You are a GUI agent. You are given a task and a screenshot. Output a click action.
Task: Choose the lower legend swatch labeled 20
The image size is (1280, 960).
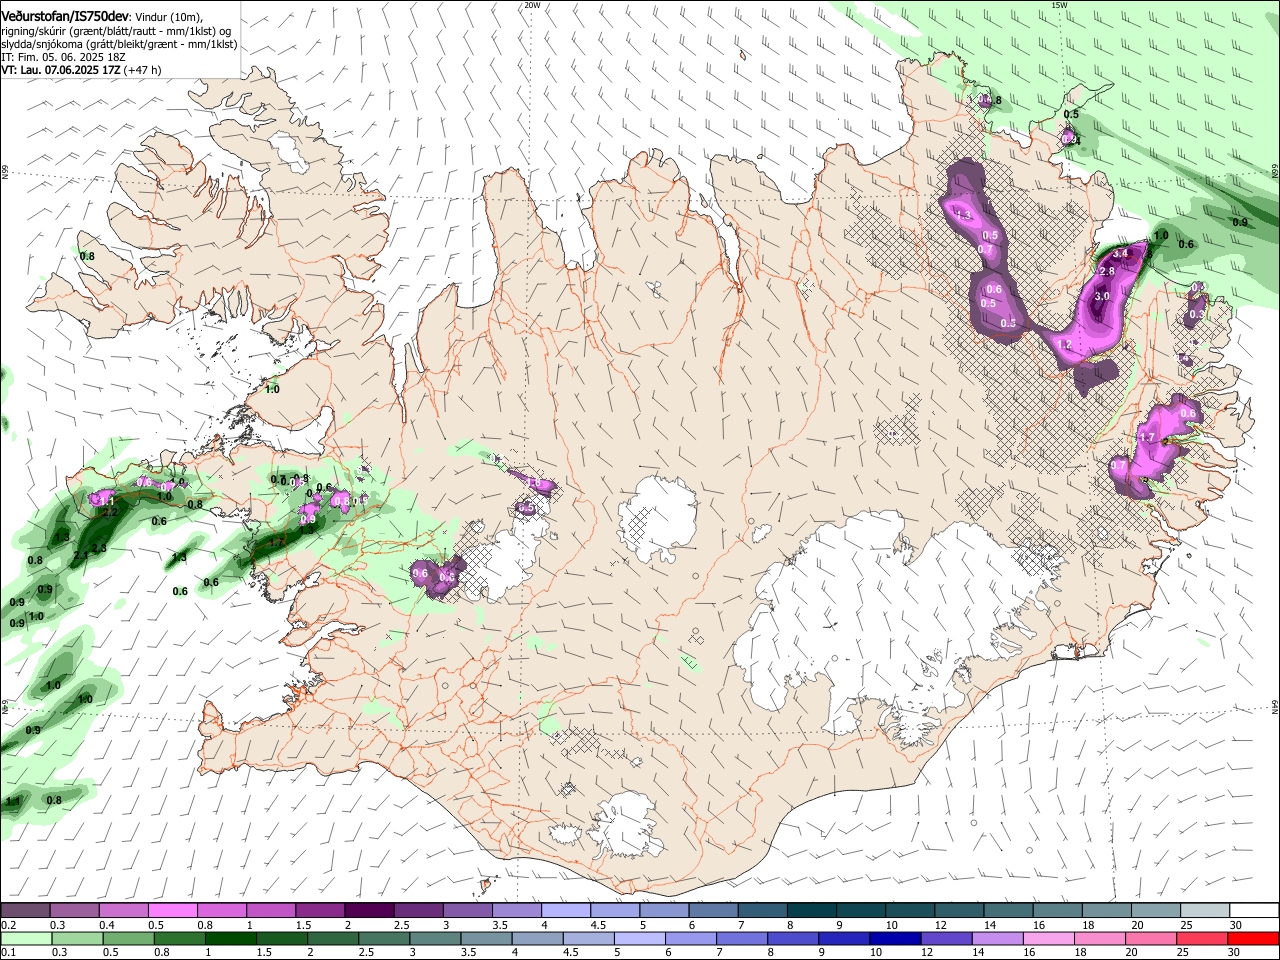1149,938
